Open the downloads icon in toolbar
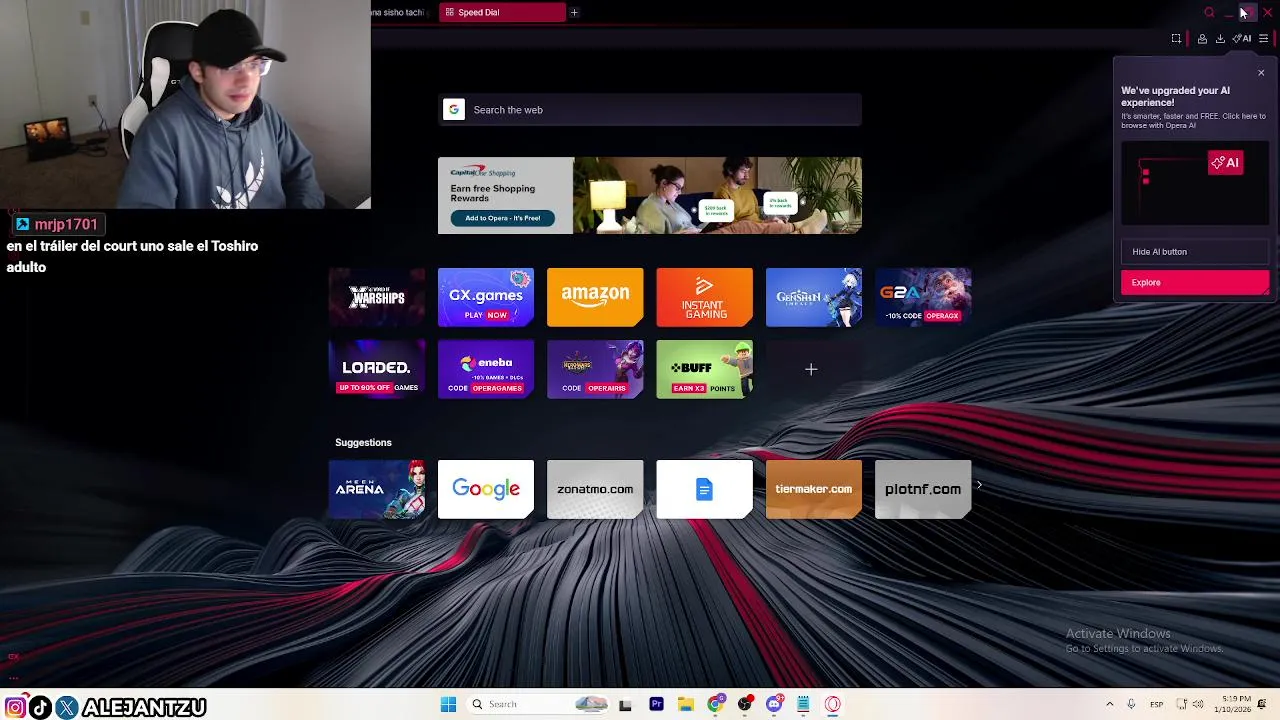Viewport: 1280px width, 720px height. click(1220, 39)
